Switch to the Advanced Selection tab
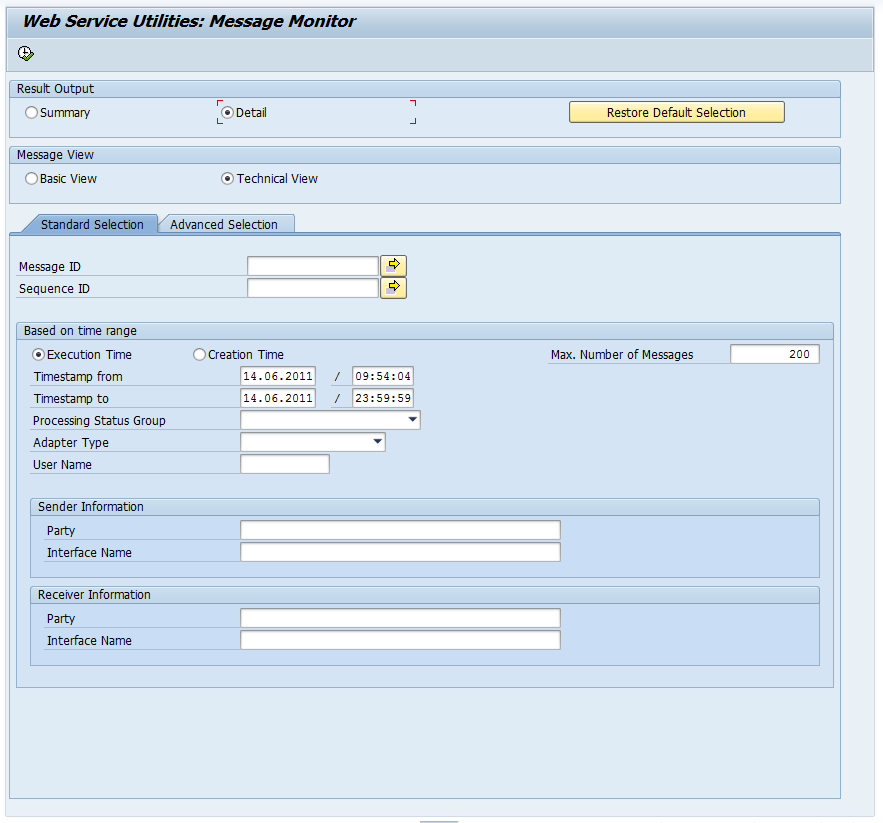 (226, 223)
